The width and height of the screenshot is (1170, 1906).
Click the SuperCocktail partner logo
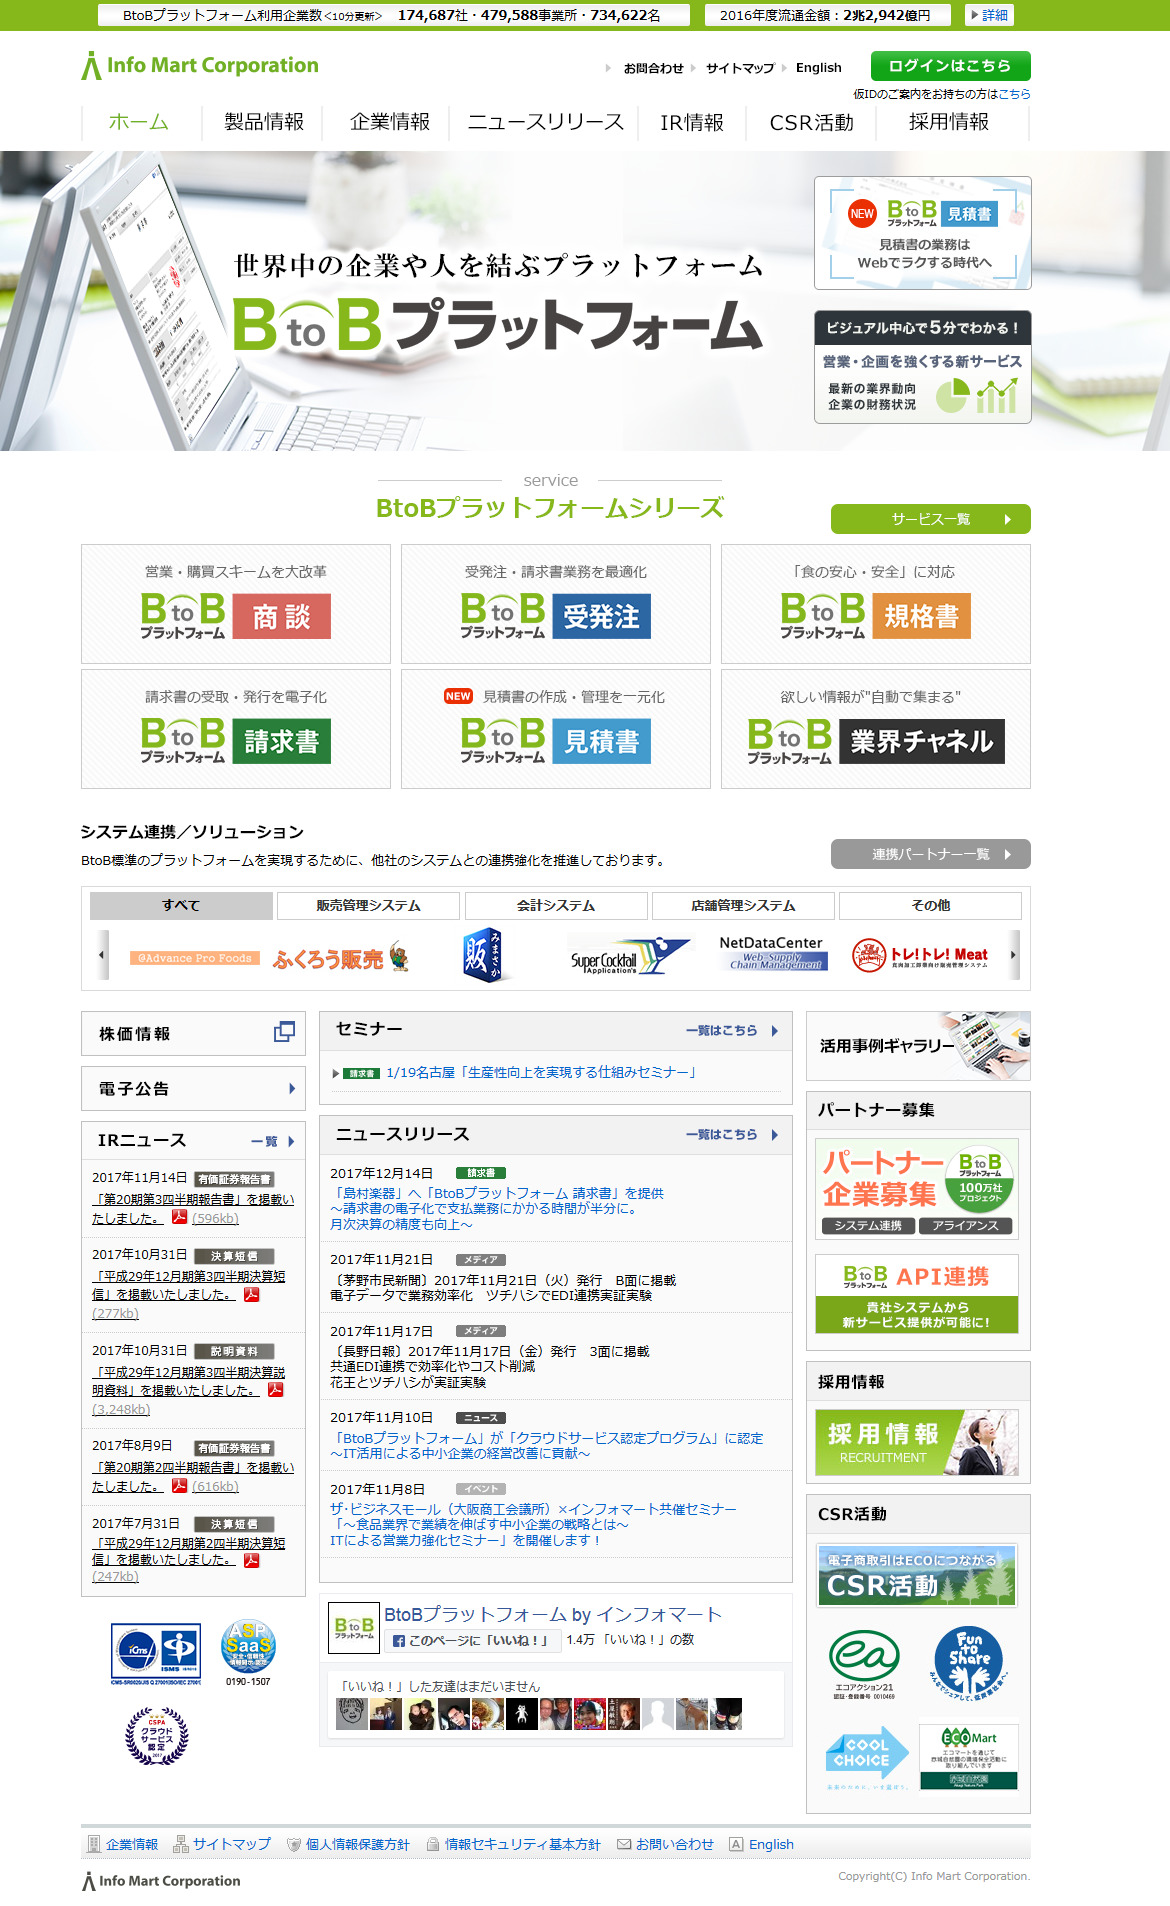pos(629,957)
